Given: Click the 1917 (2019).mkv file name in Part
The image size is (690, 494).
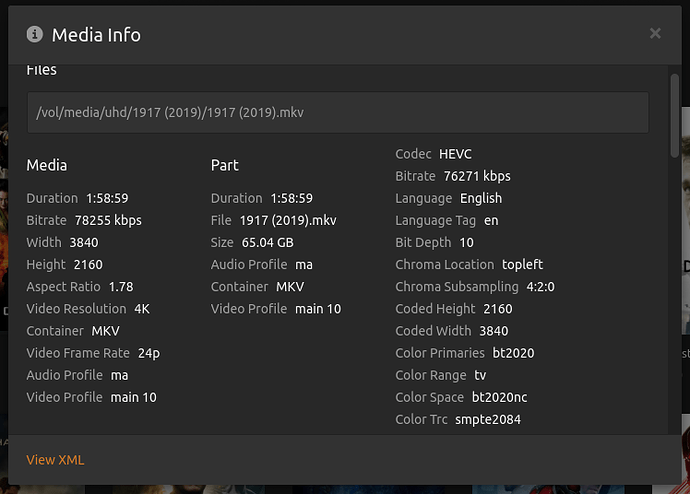Looking at the screenshot, I should 288,220.
